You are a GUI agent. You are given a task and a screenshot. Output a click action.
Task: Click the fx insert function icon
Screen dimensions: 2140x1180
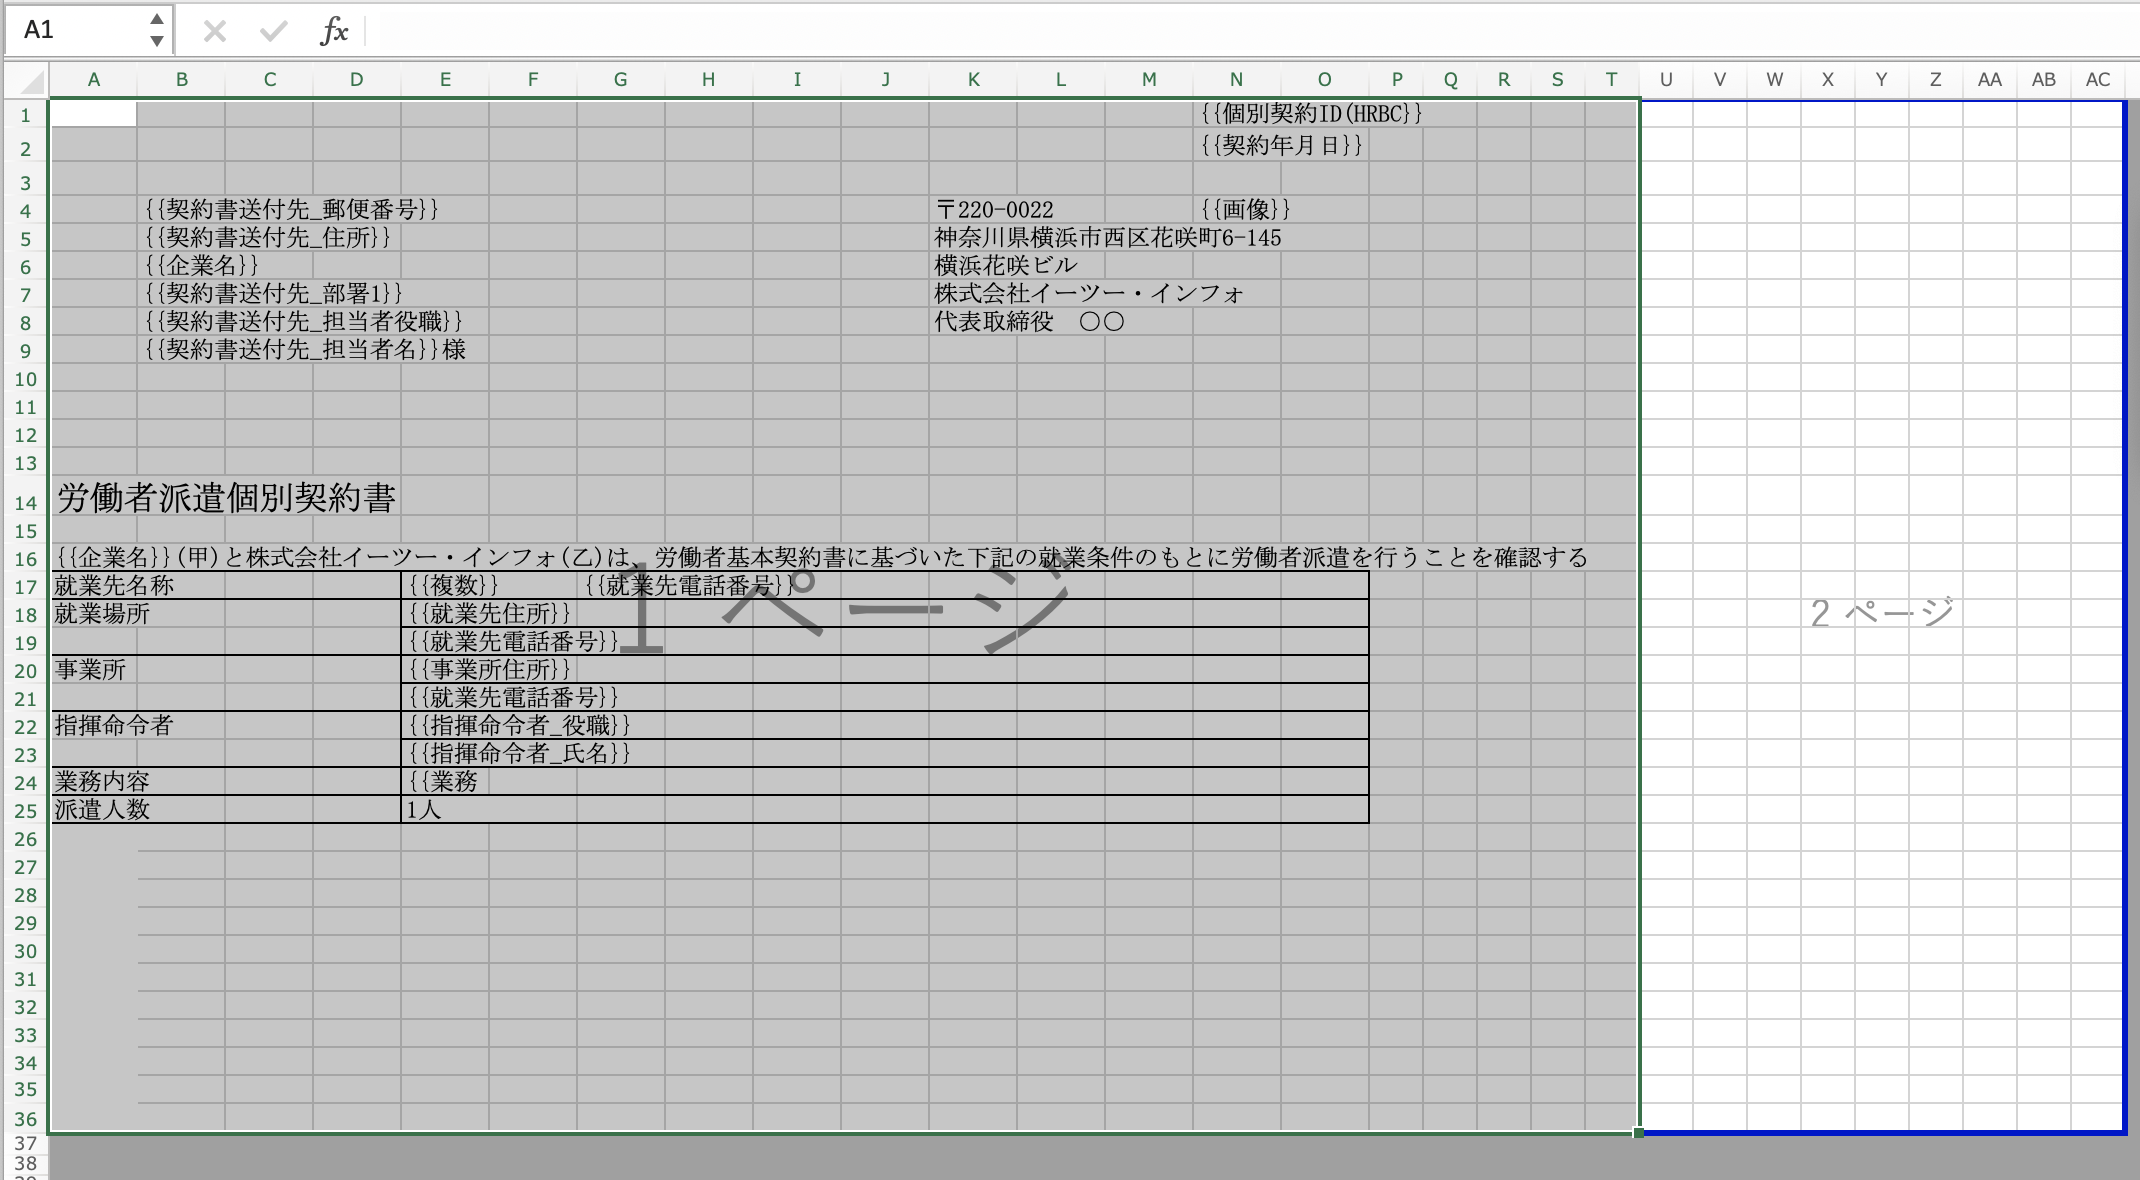(334, 31)
